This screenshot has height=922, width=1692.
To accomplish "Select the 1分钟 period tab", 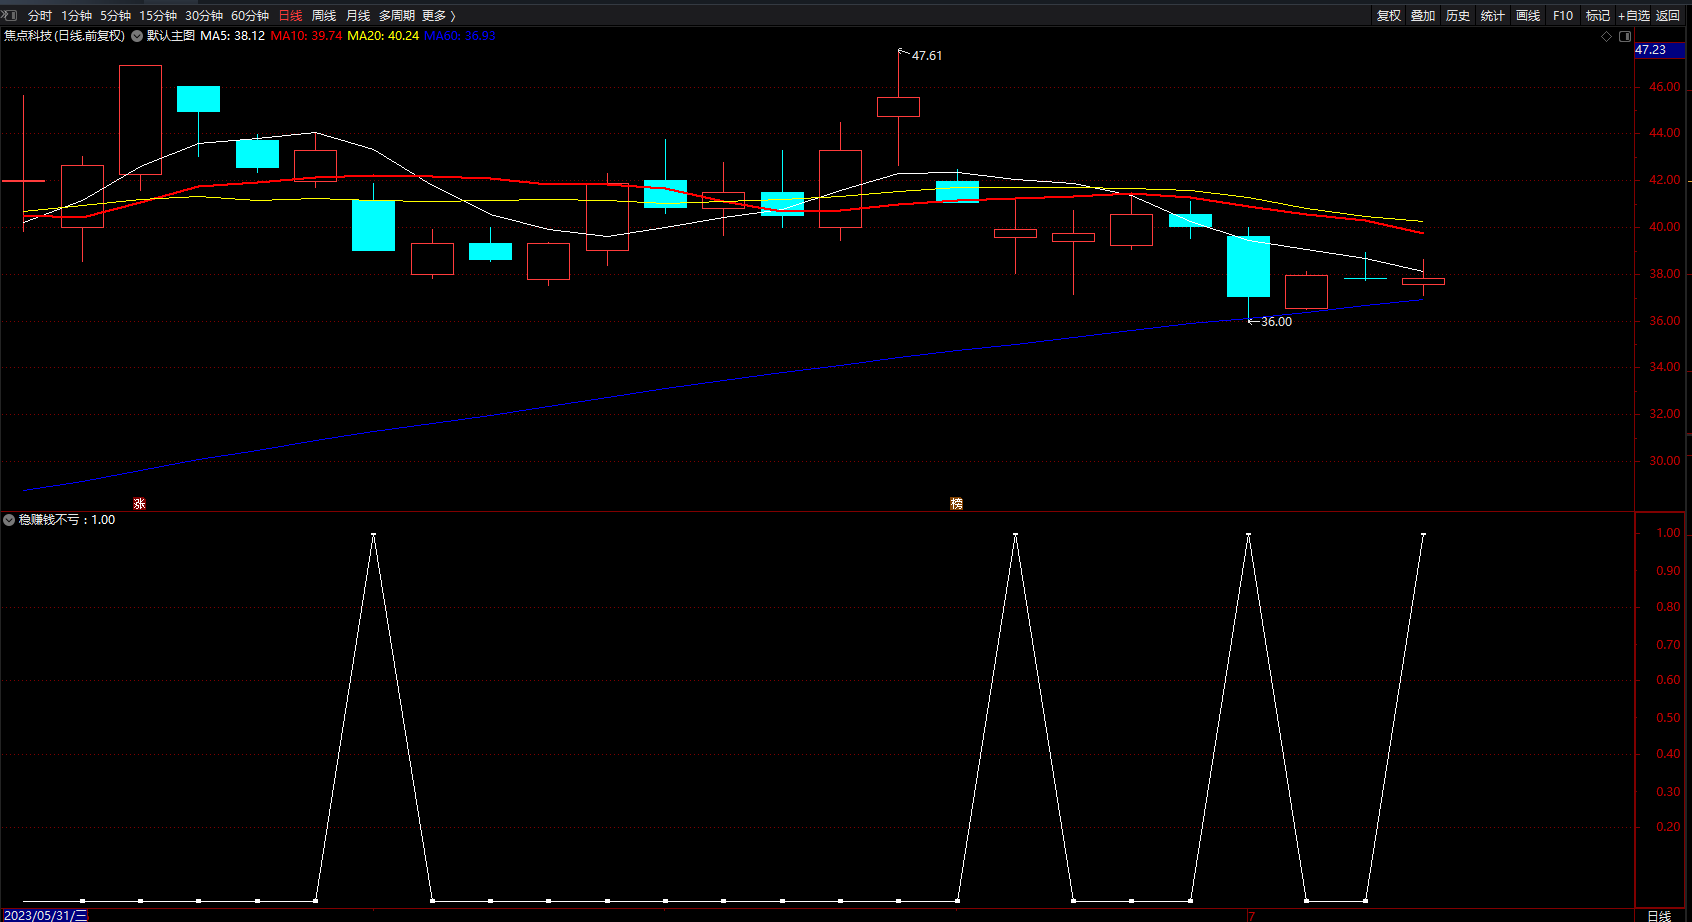I will 77,16.
